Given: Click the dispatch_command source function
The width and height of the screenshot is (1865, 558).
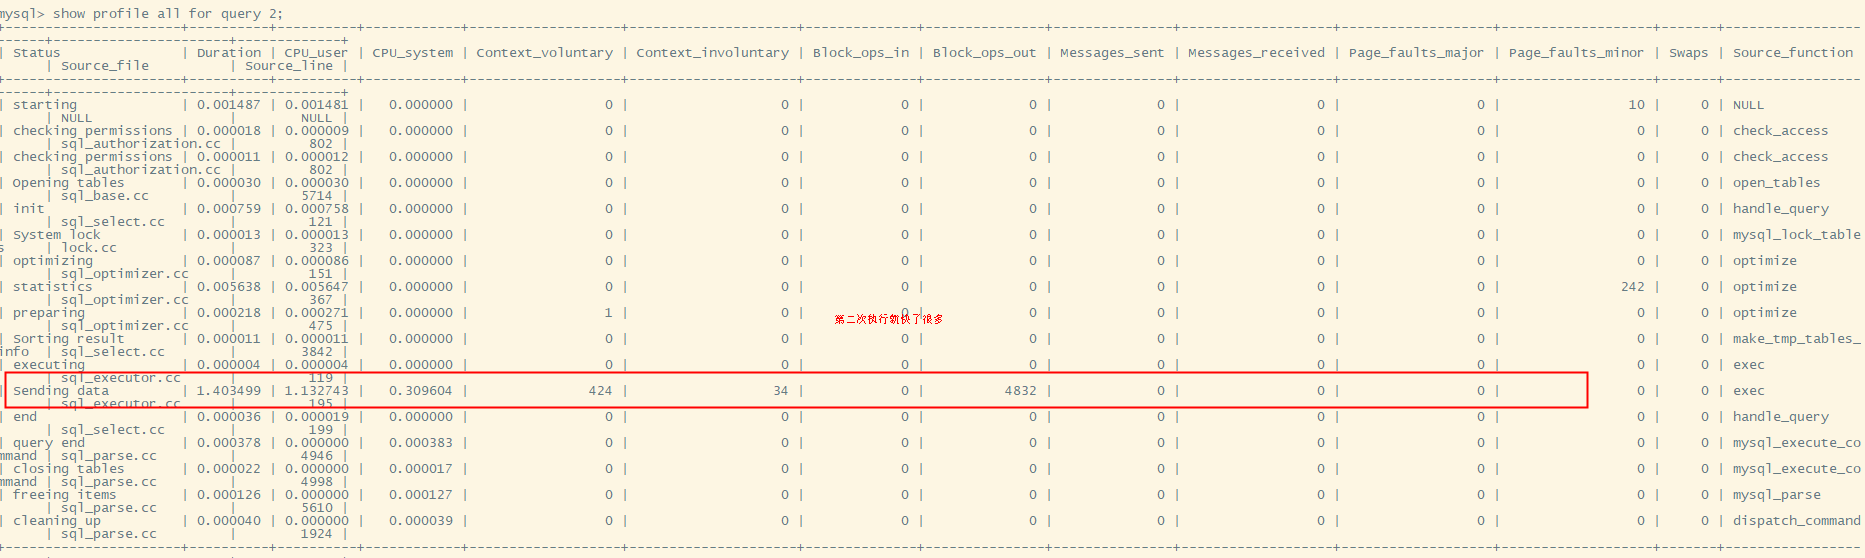Looking at the screenshot, I should pyautogui.click(x=1797, y=521).
